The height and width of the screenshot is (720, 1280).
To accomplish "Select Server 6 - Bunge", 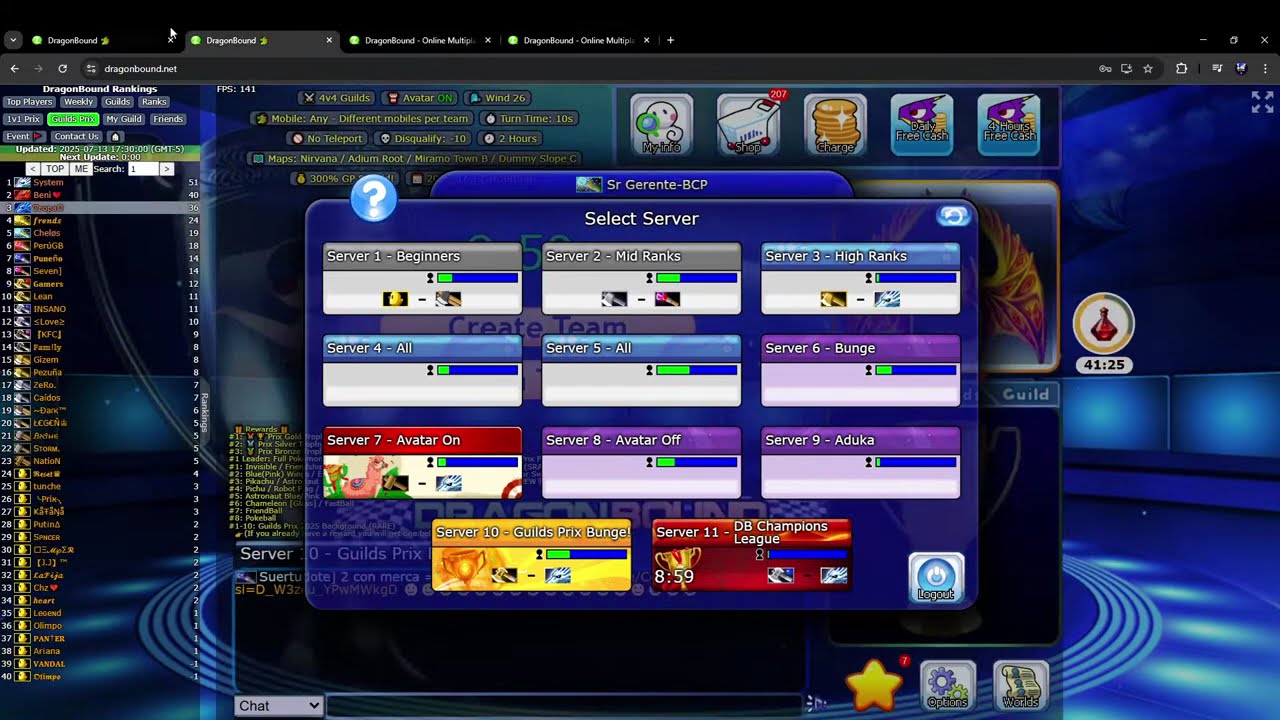I will click(x=860, y=370).
